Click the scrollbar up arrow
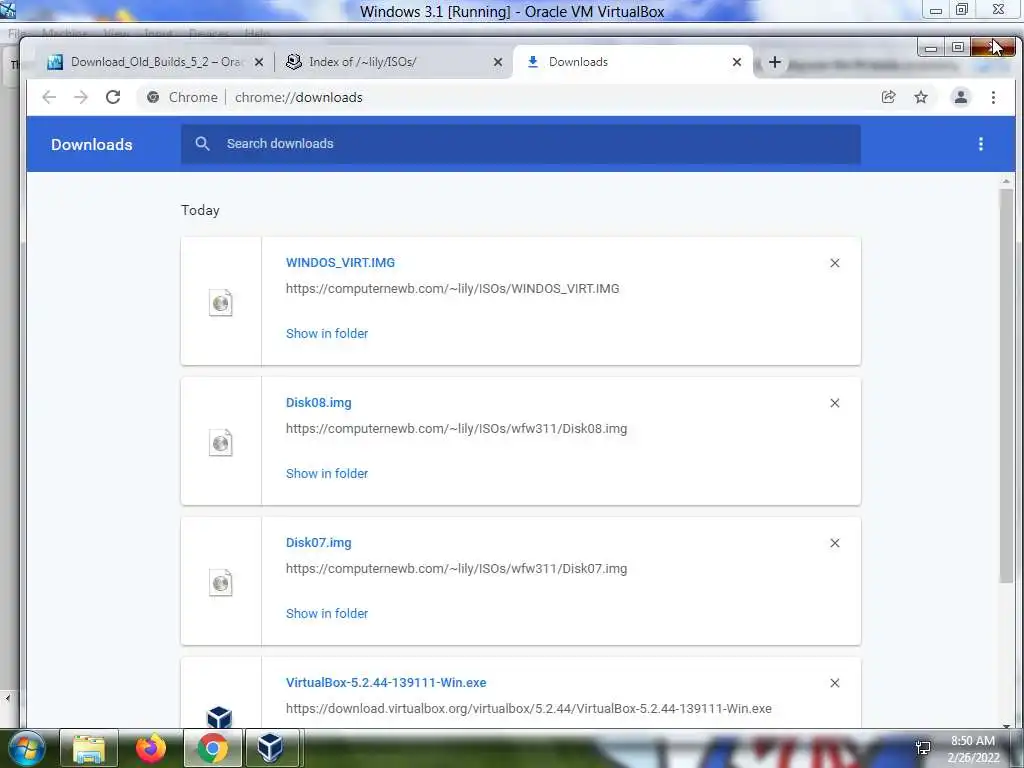This screenshot has width=1024, height=768. tap(1006, 181)
